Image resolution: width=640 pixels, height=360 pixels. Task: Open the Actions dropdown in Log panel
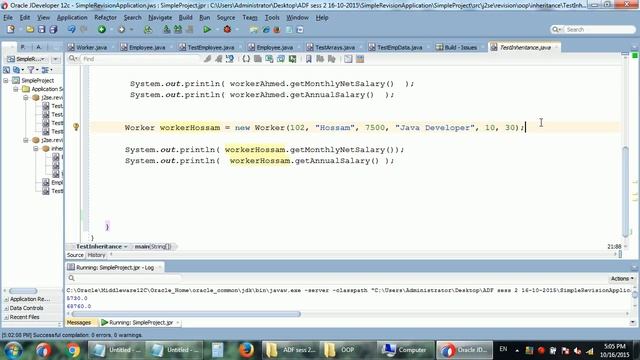click(622, 278)
